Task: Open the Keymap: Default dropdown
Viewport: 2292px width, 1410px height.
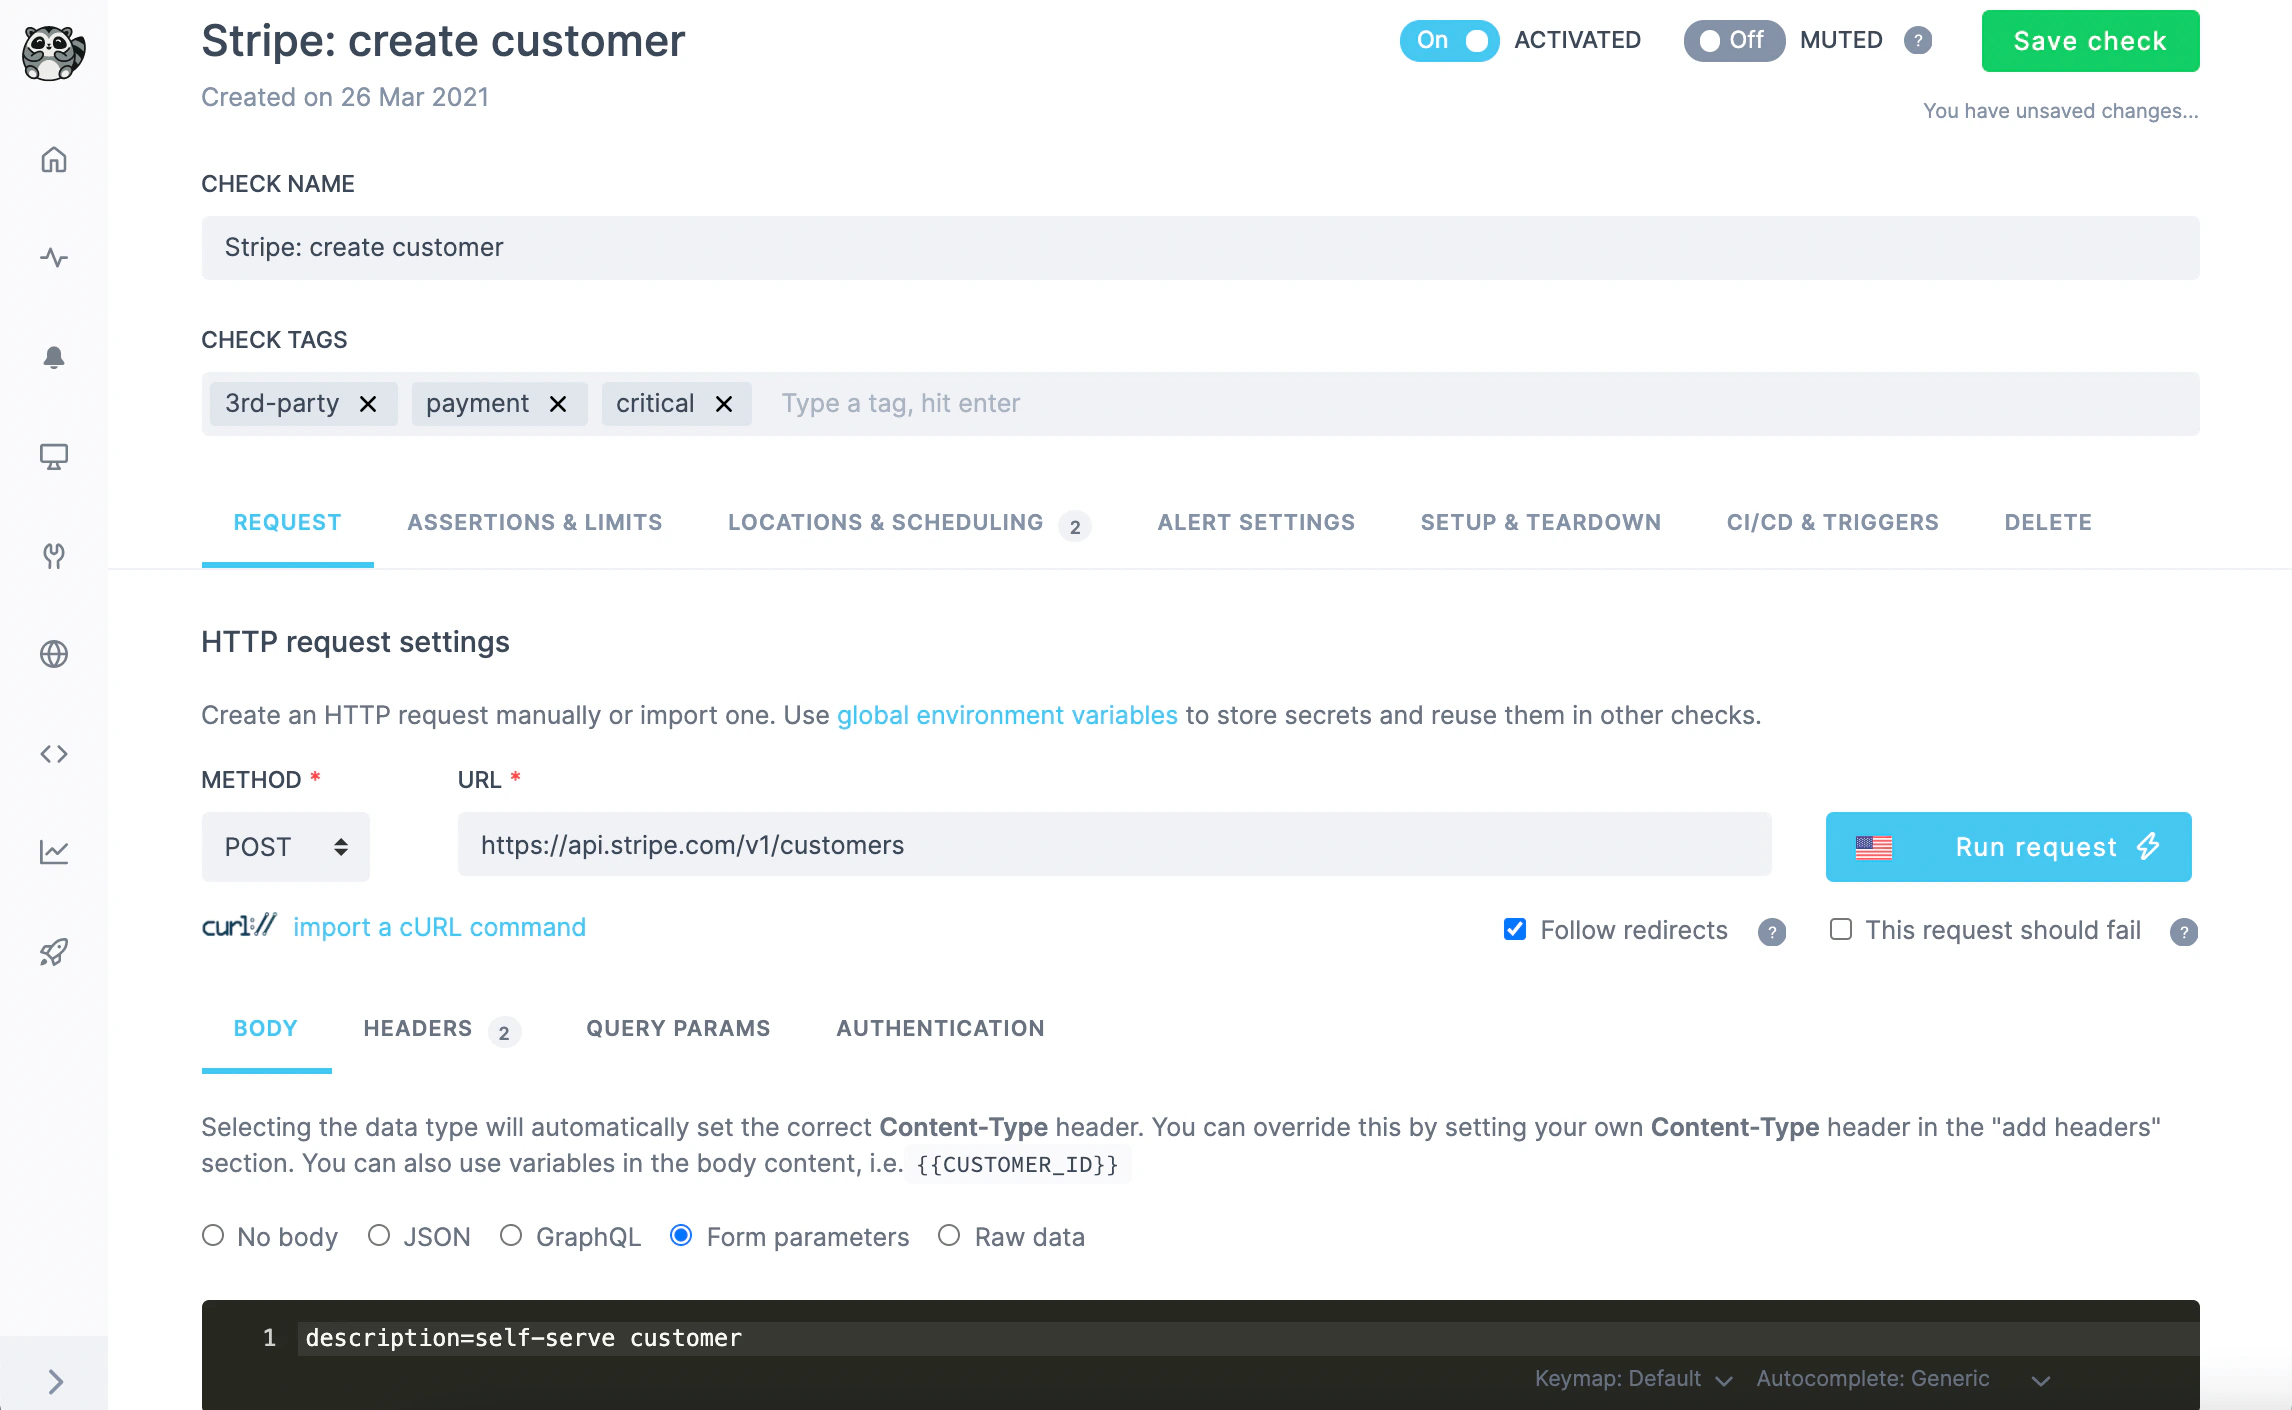Action: pos(1633,1378)
